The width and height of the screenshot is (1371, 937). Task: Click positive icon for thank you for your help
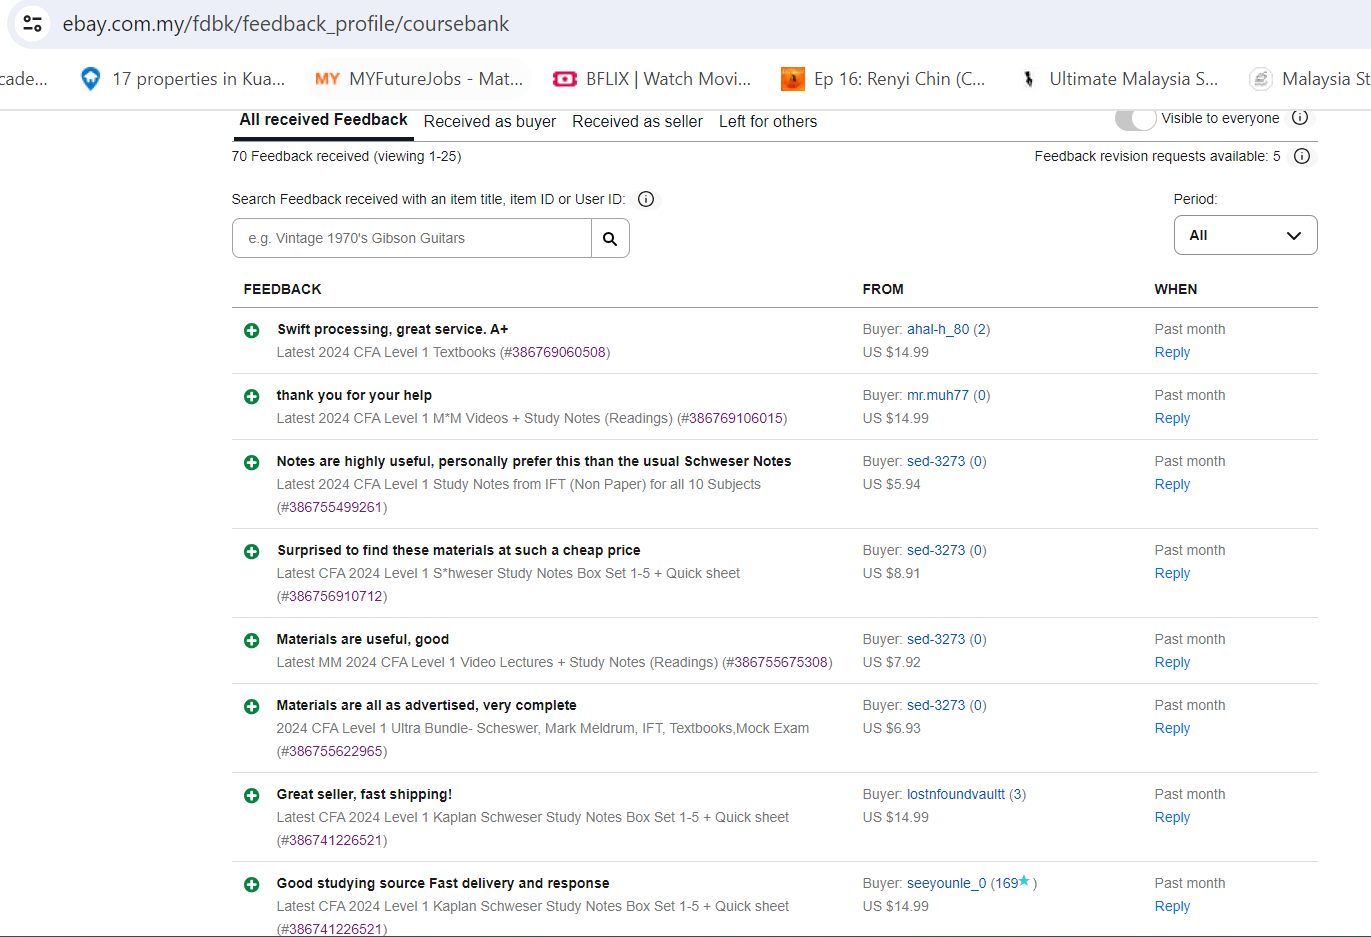[252, 396]
